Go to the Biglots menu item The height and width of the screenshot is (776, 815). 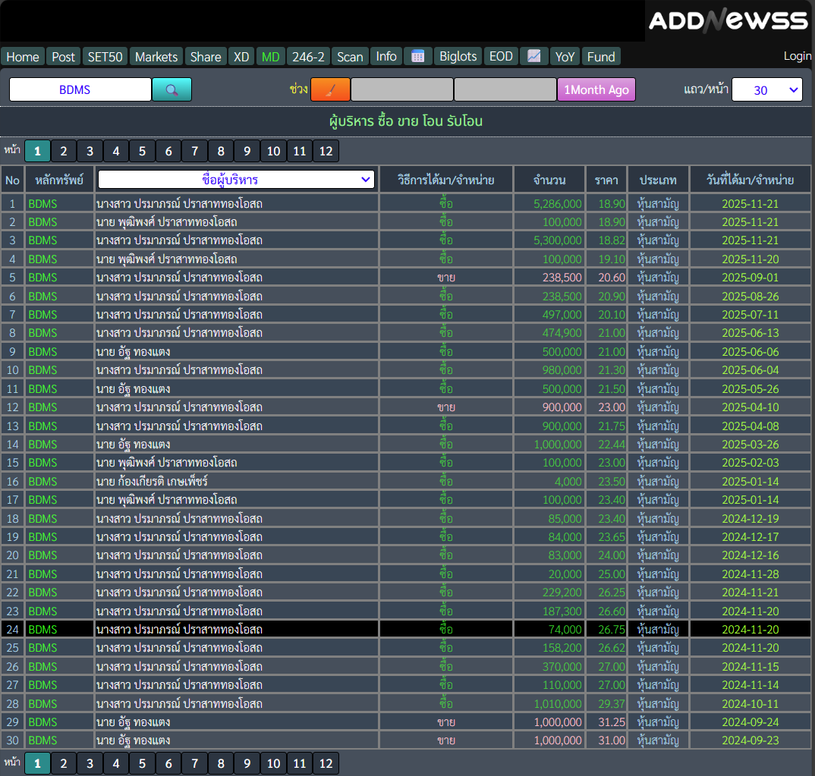click(458, 57)
